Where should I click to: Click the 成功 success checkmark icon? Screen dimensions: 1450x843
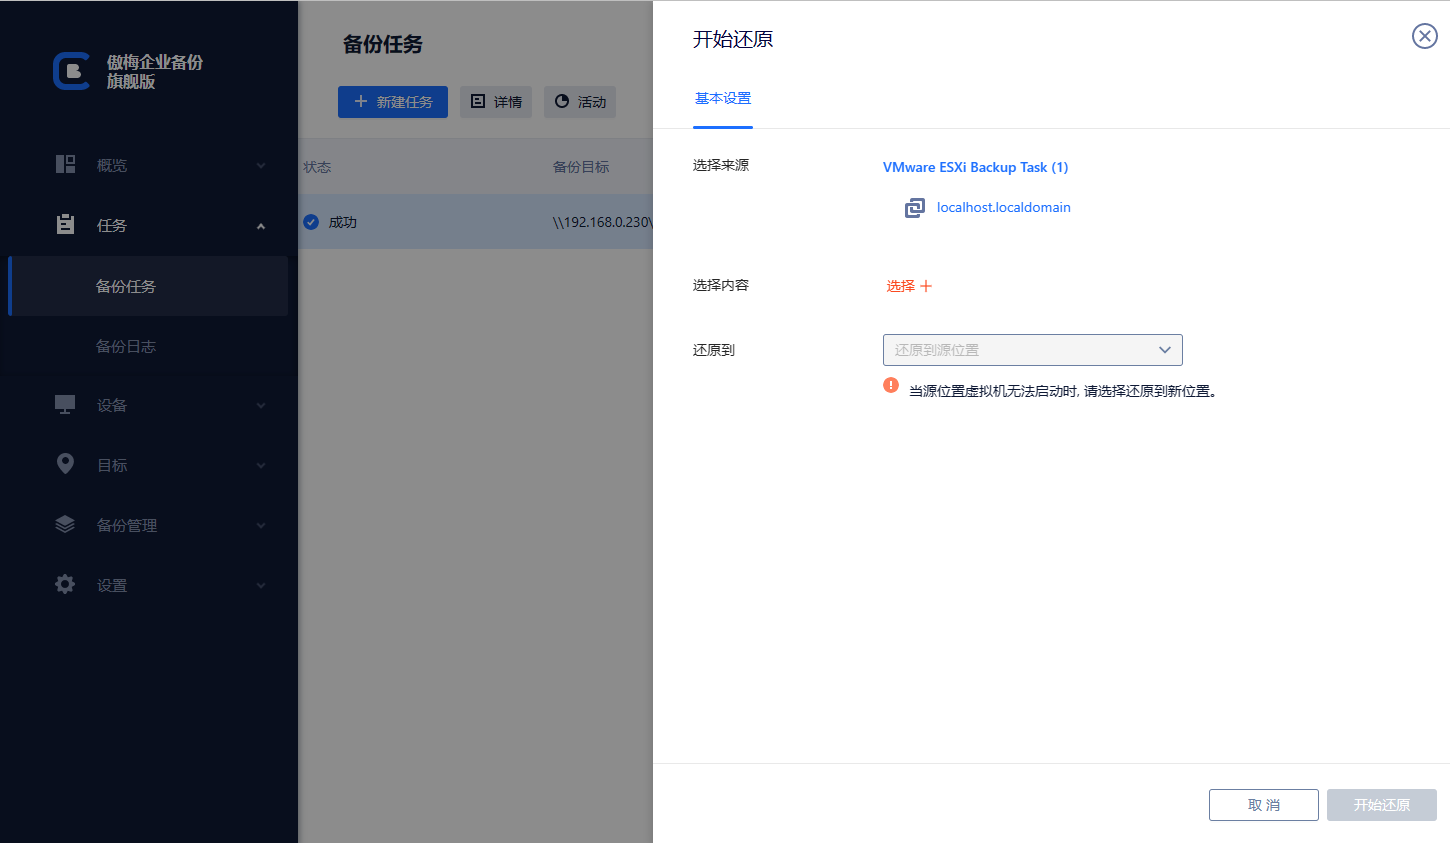(x=311, y=221)
